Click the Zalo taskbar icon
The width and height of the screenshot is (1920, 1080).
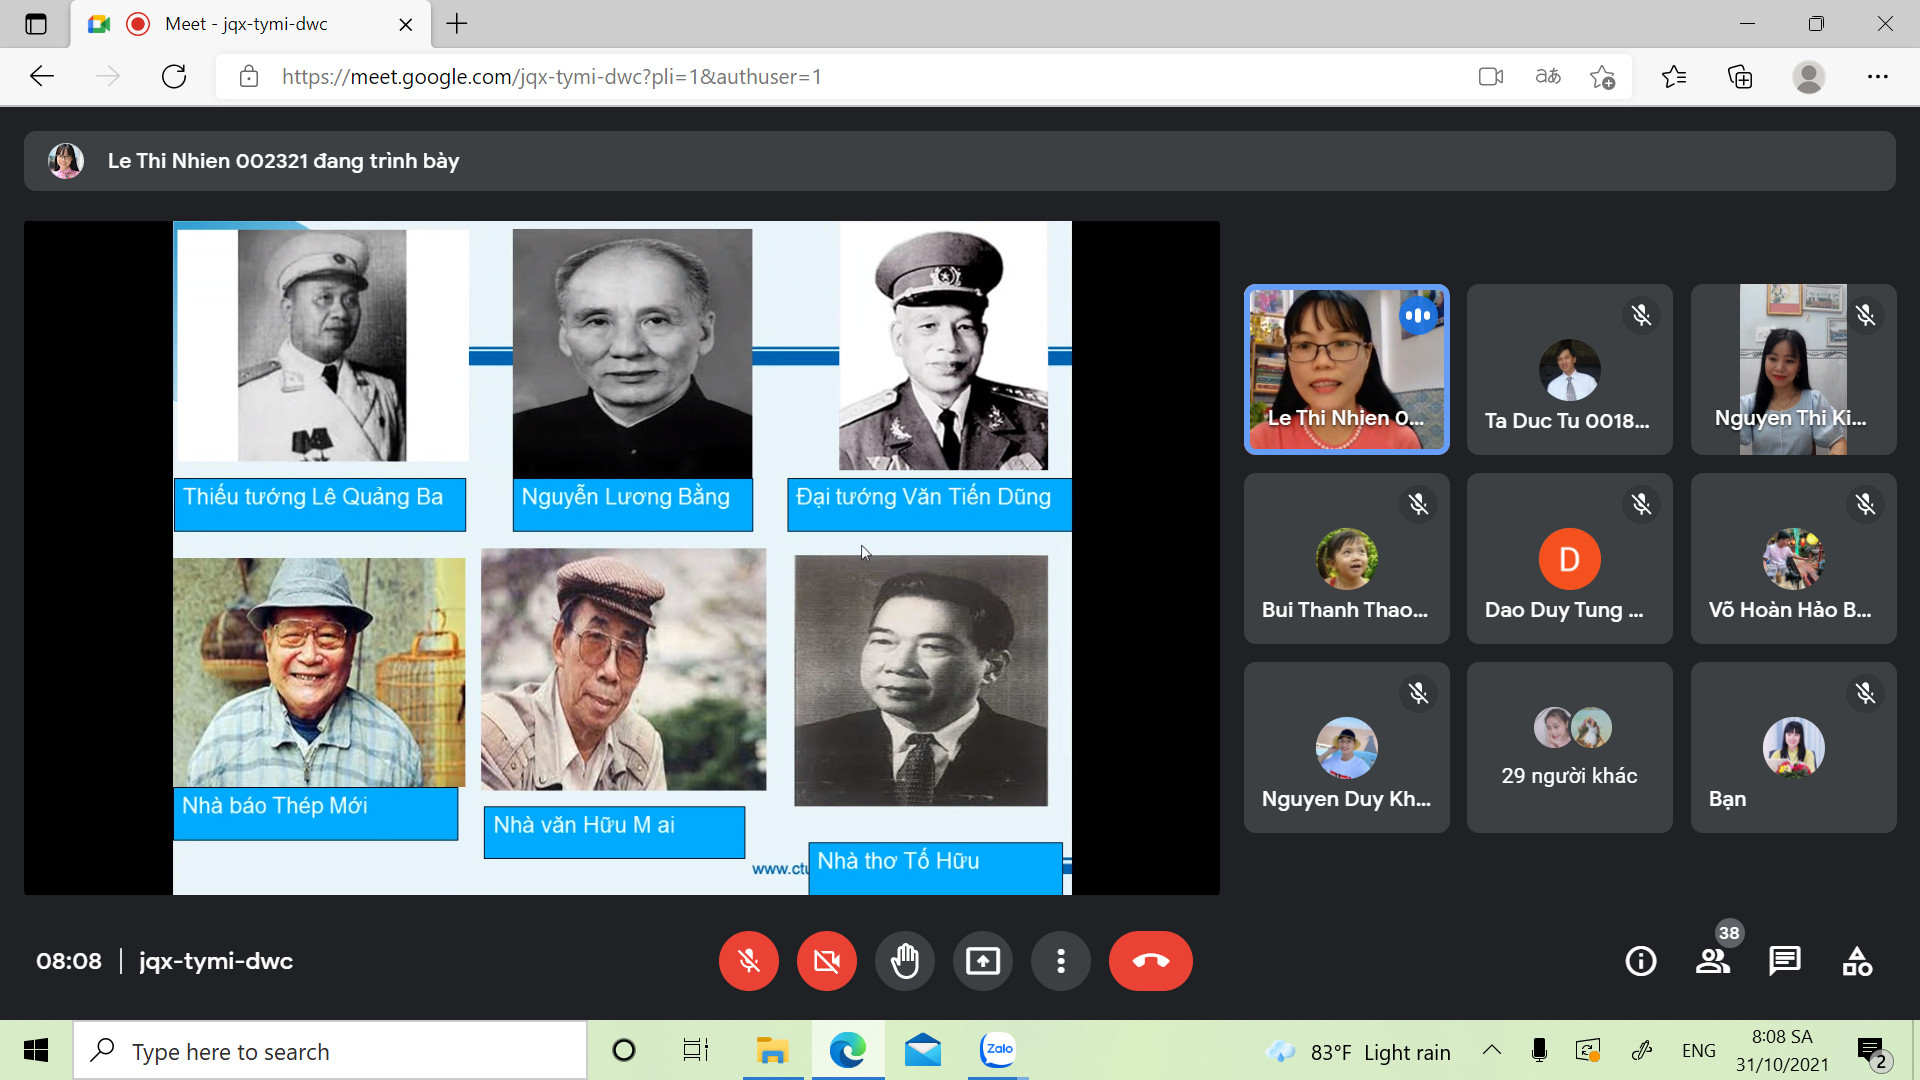pos(997,1050)
